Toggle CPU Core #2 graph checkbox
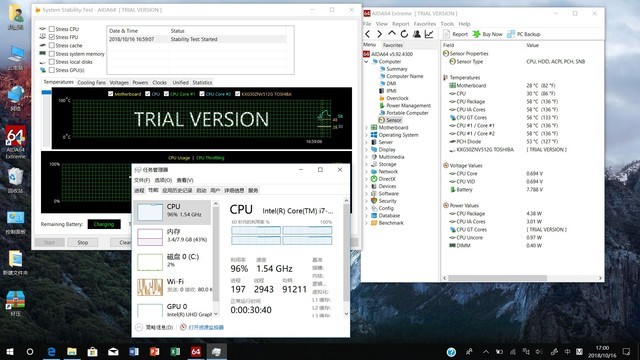The image size is (640, 360). point(202,94)
